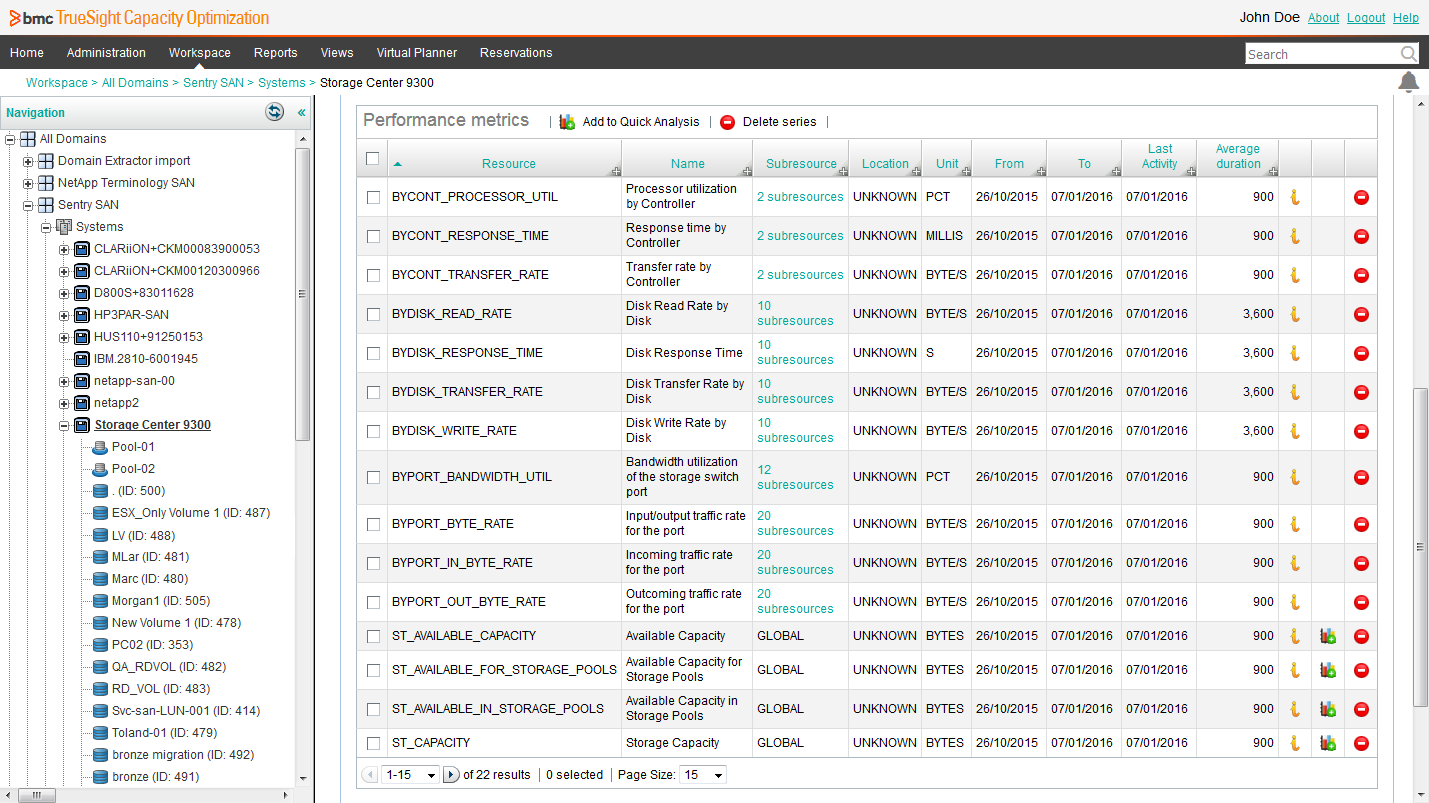The width and height of the screenshot is (1429, 803).
Task: Click navigation tree horizontal scrollbar thumb
Action: pos(37,796)
